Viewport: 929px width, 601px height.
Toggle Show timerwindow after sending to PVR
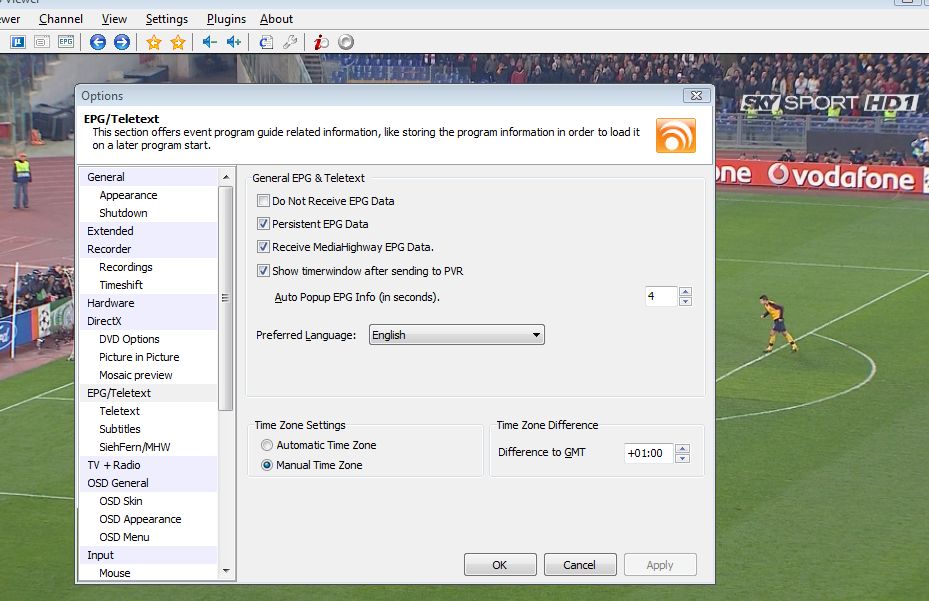pyautogui.click(x=264, y=271)
